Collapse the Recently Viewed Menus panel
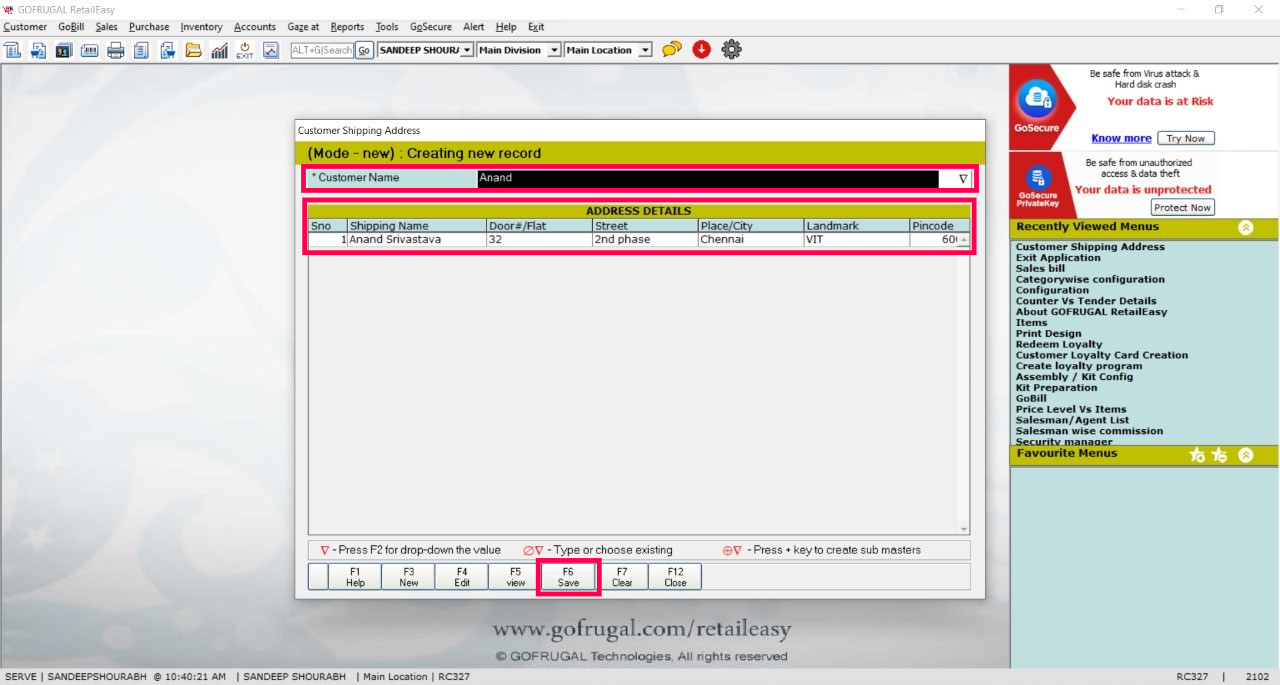This screenshot has height=685, width=1280. click(x=1245, y=227)
